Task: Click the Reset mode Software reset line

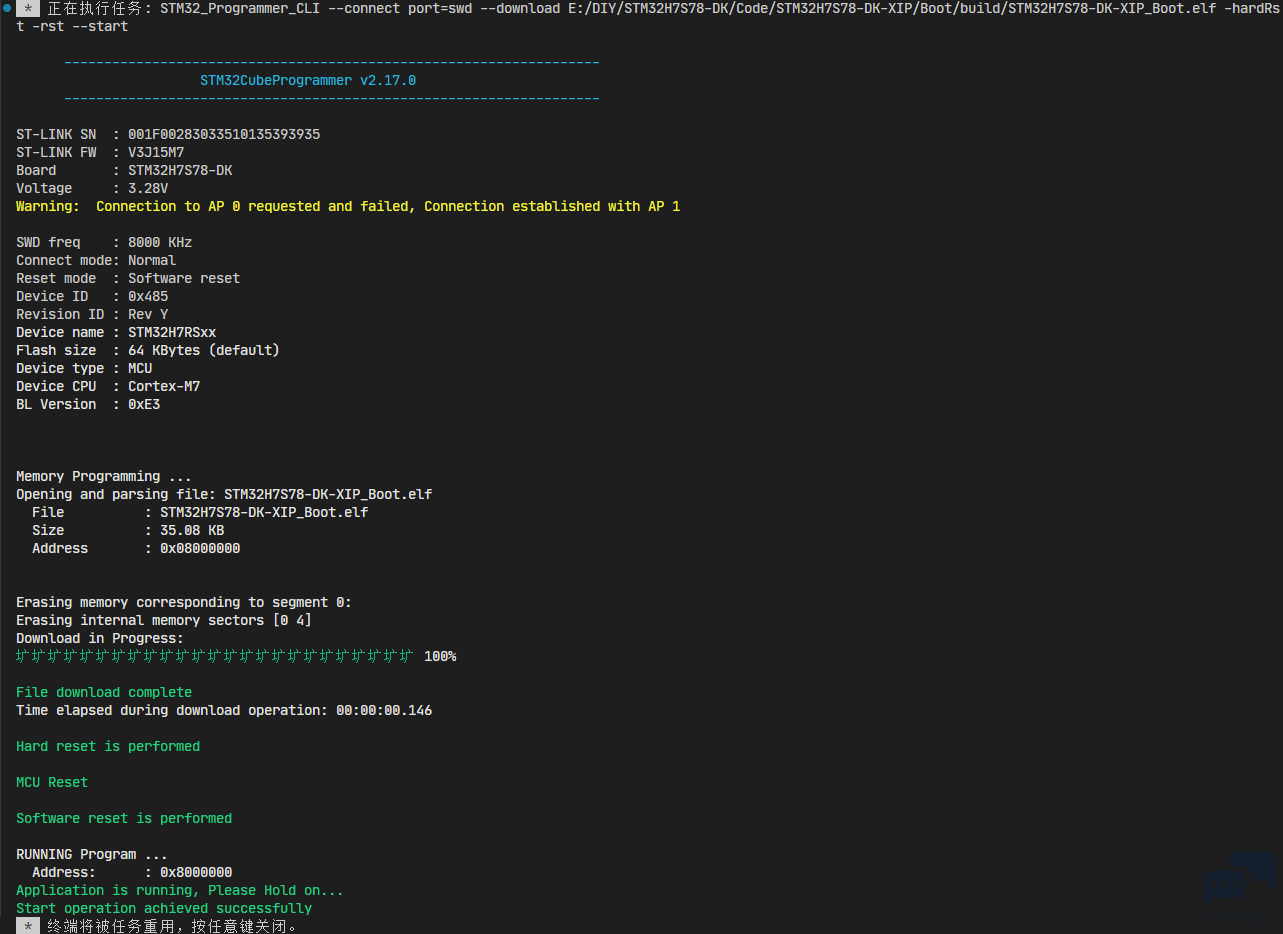Action: [128, 278]
